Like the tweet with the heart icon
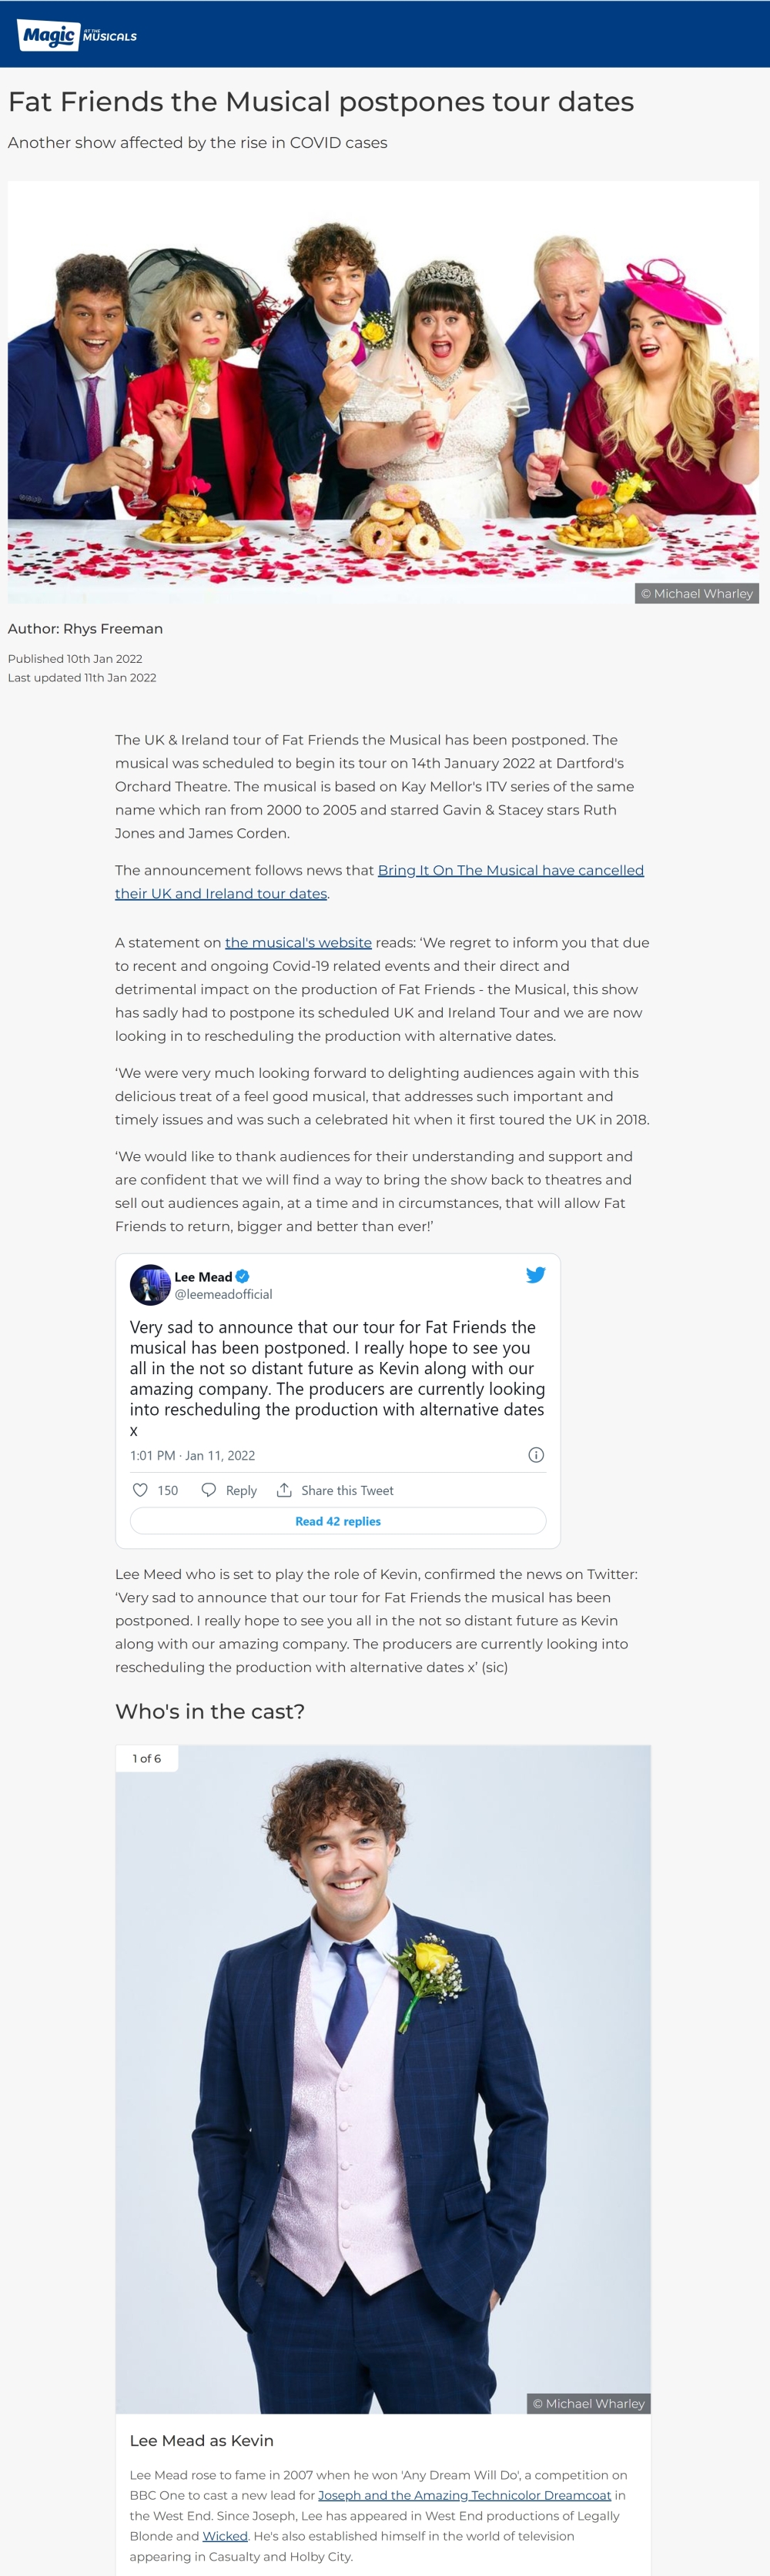The image size is (770, 2576). 140,1490
